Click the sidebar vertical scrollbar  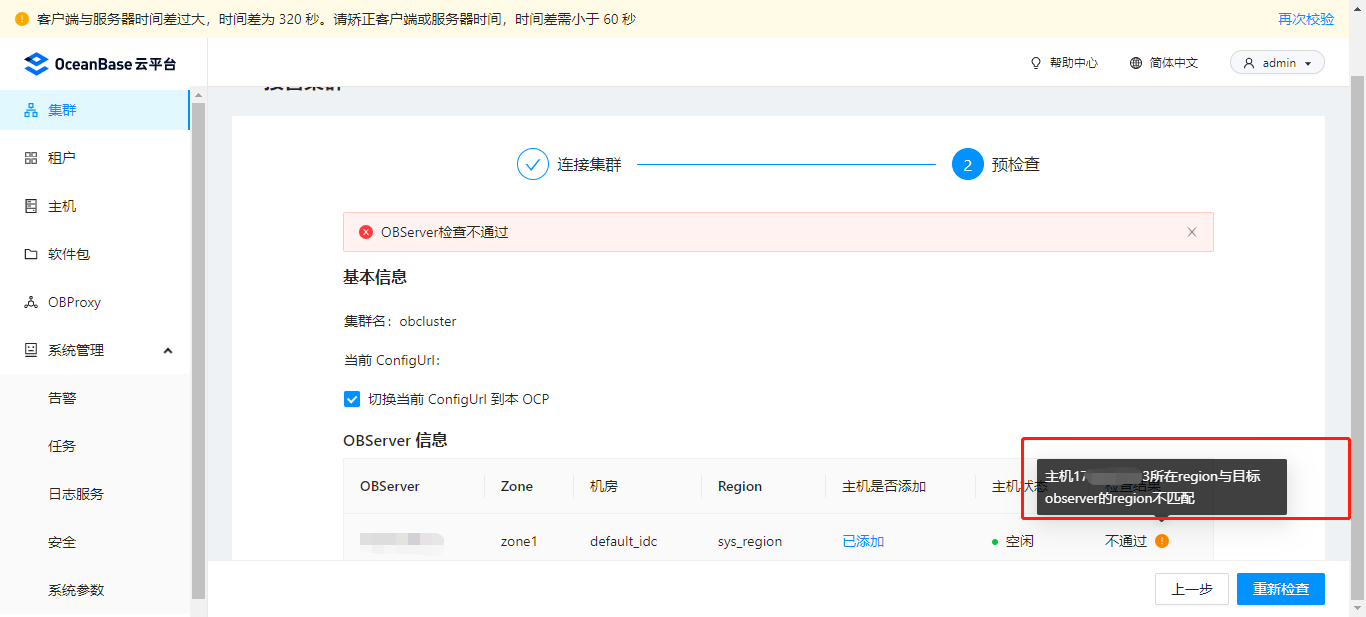coord(198,350)
